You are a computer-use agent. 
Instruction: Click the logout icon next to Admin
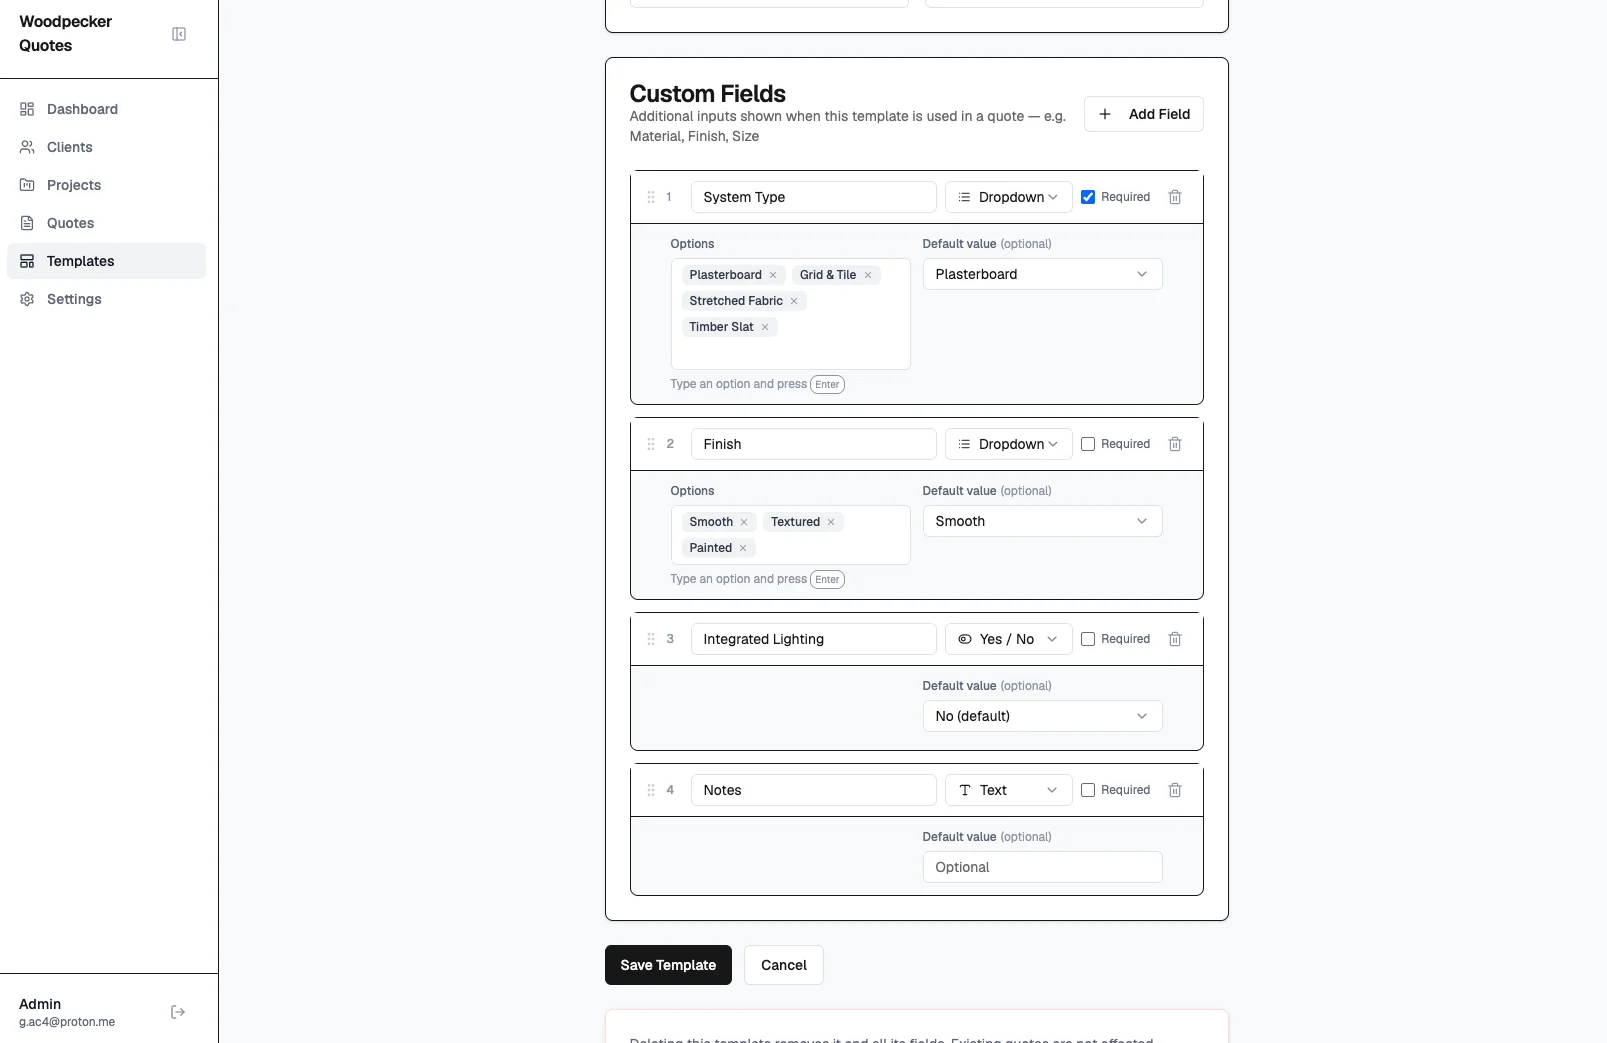point(178,1012)
